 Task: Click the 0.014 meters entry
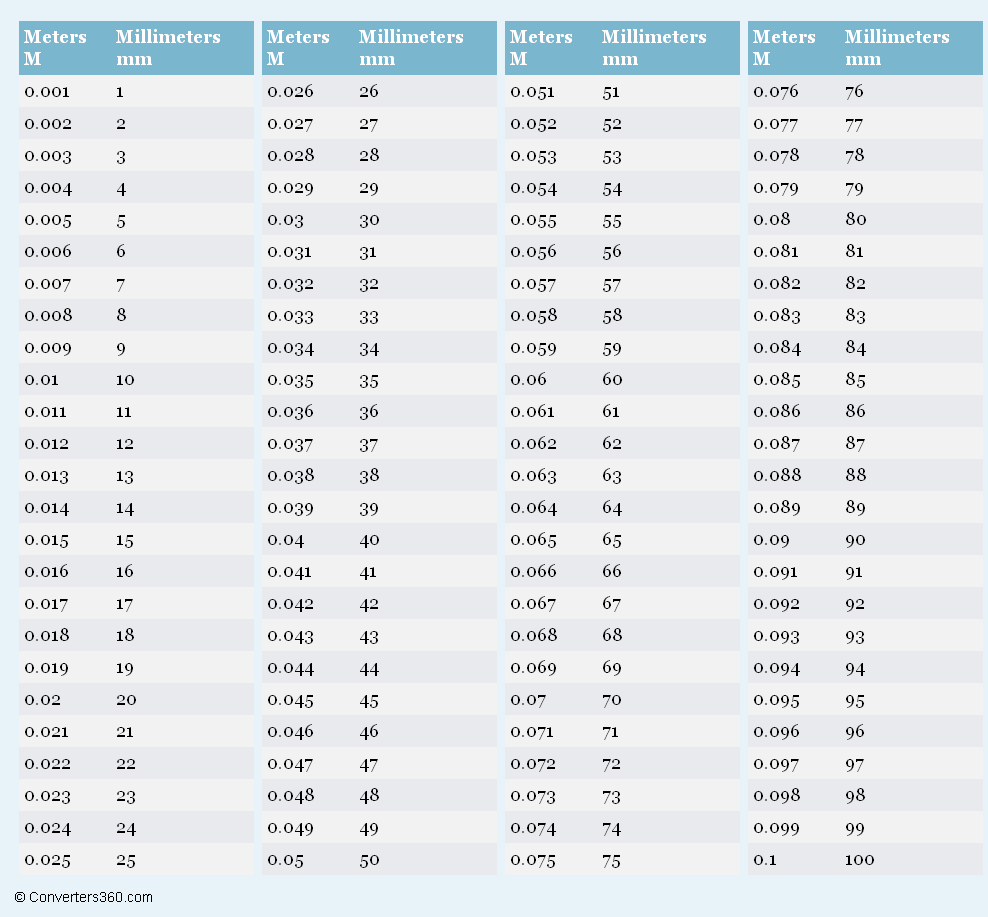(47, 508)
